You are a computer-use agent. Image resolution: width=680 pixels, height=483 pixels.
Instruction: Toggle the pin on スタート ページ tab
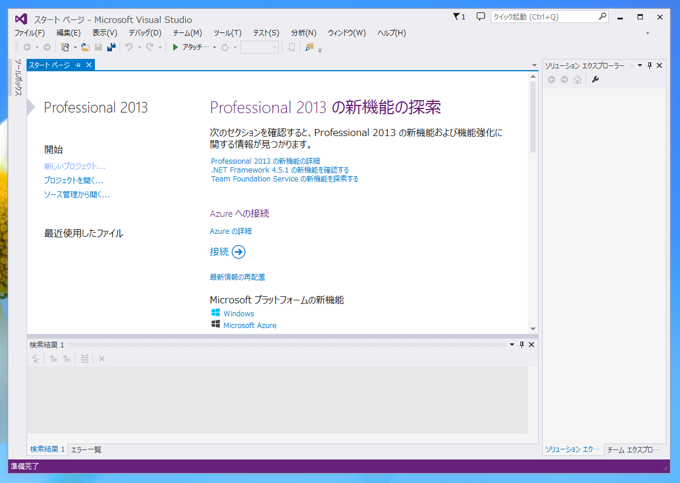point(78,65)
